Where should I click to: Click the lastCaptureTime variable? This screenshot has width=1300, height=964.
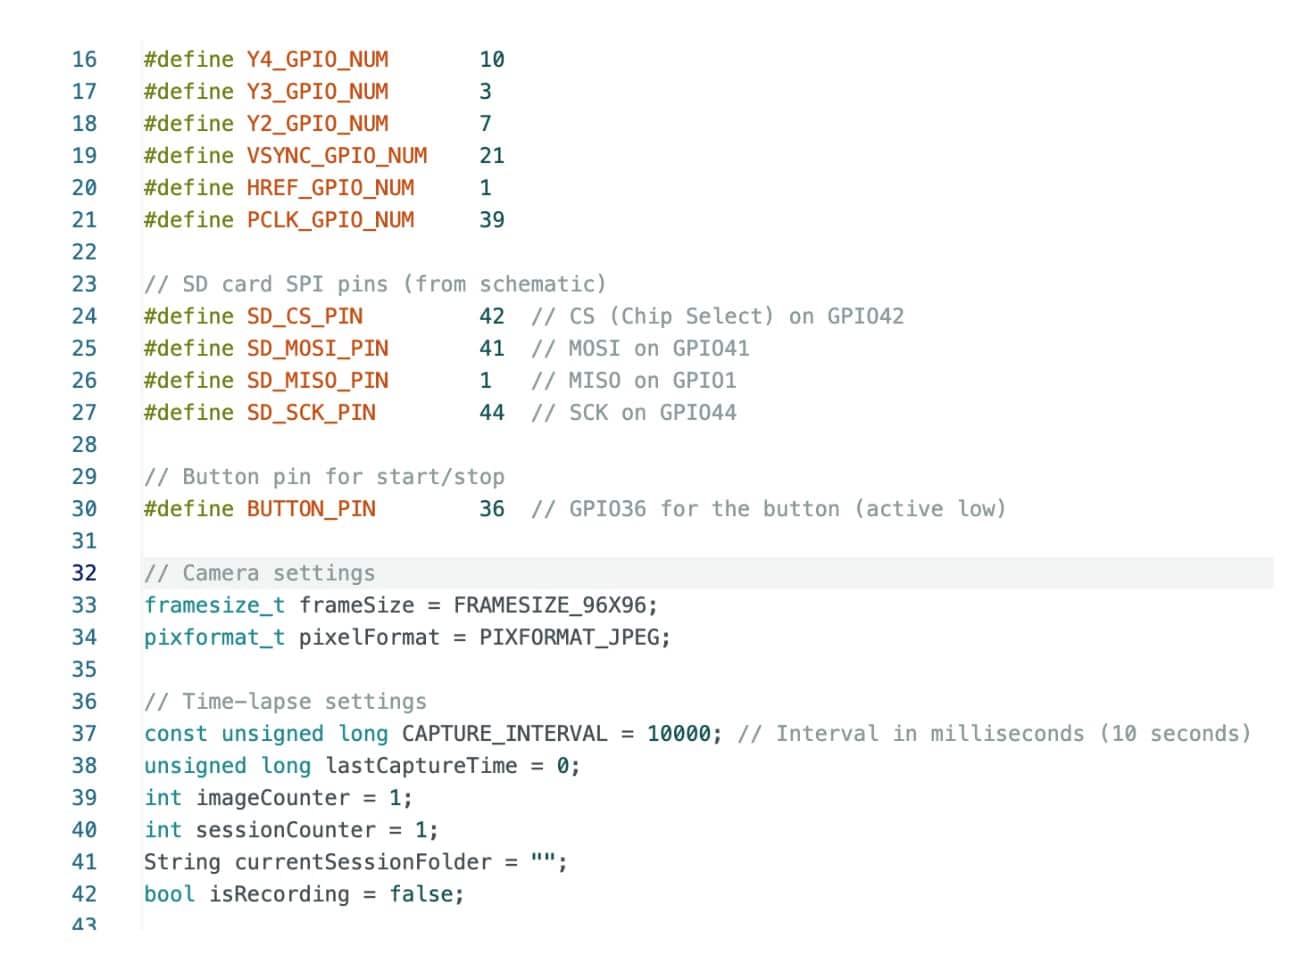click(x=421, y=766)
